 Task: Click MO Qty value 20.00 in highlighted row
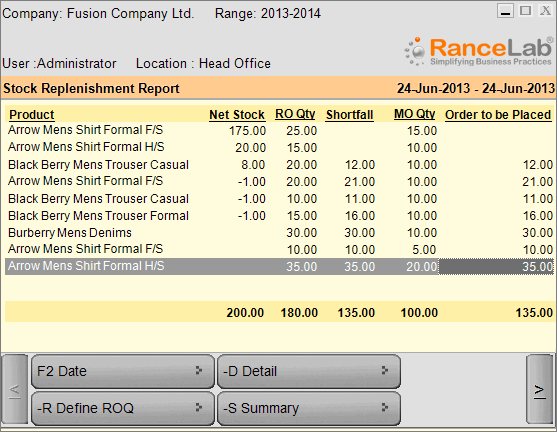click(x=422, y=266)
